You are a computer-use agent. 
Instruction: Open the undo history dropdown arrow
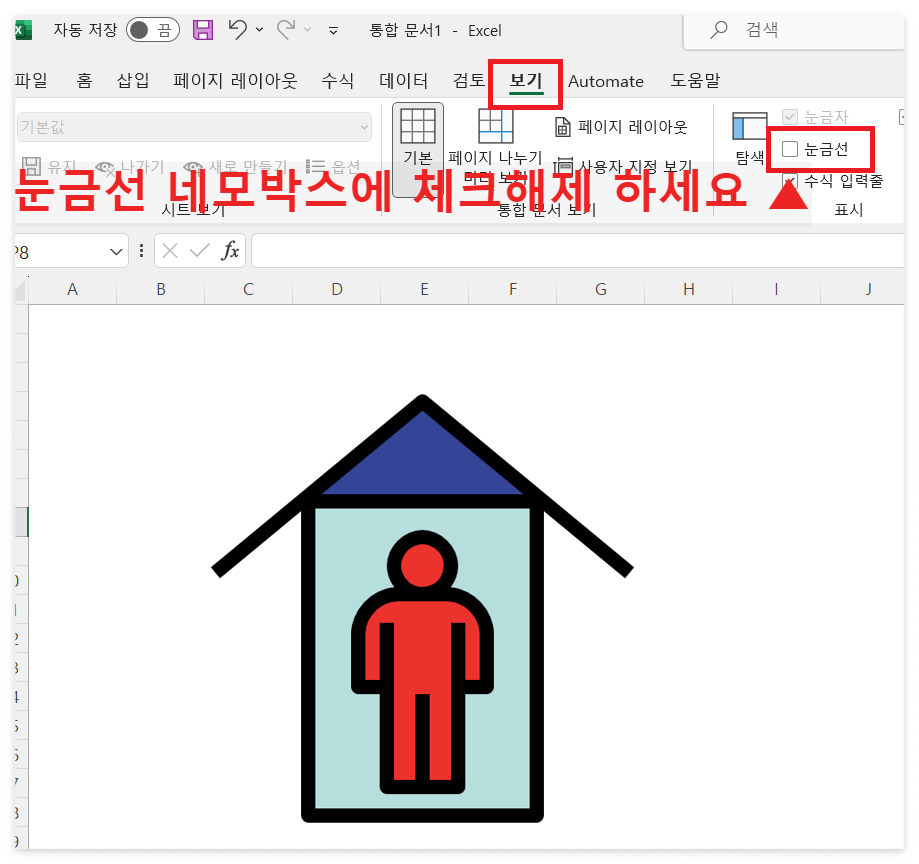click(259, 29)
